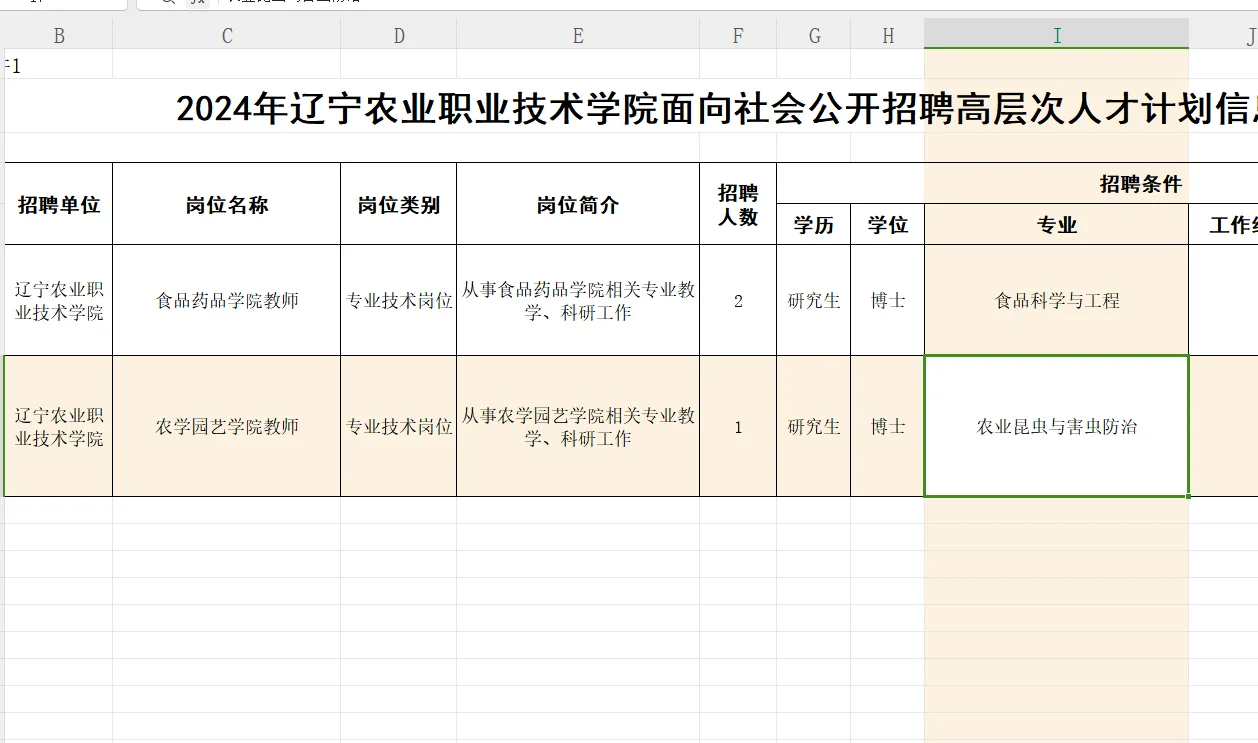Click the 食品药品学院教师 cell
This screenshot has width=1258, height=743.
click(227, 300)
